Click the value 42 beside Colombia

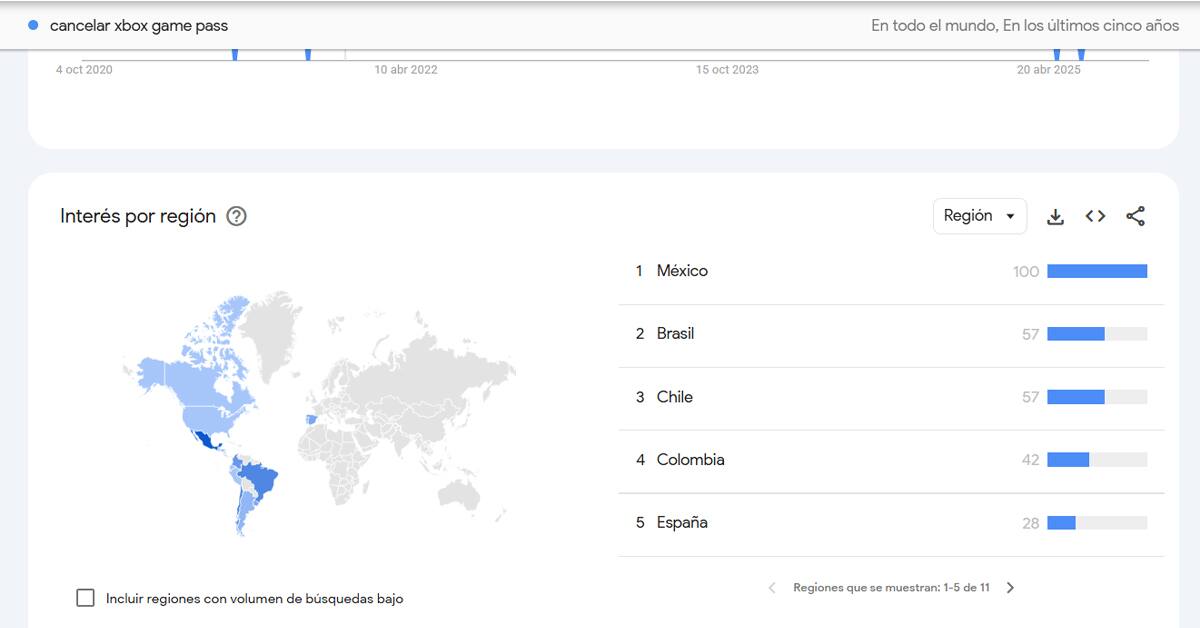click(1031, 460)
